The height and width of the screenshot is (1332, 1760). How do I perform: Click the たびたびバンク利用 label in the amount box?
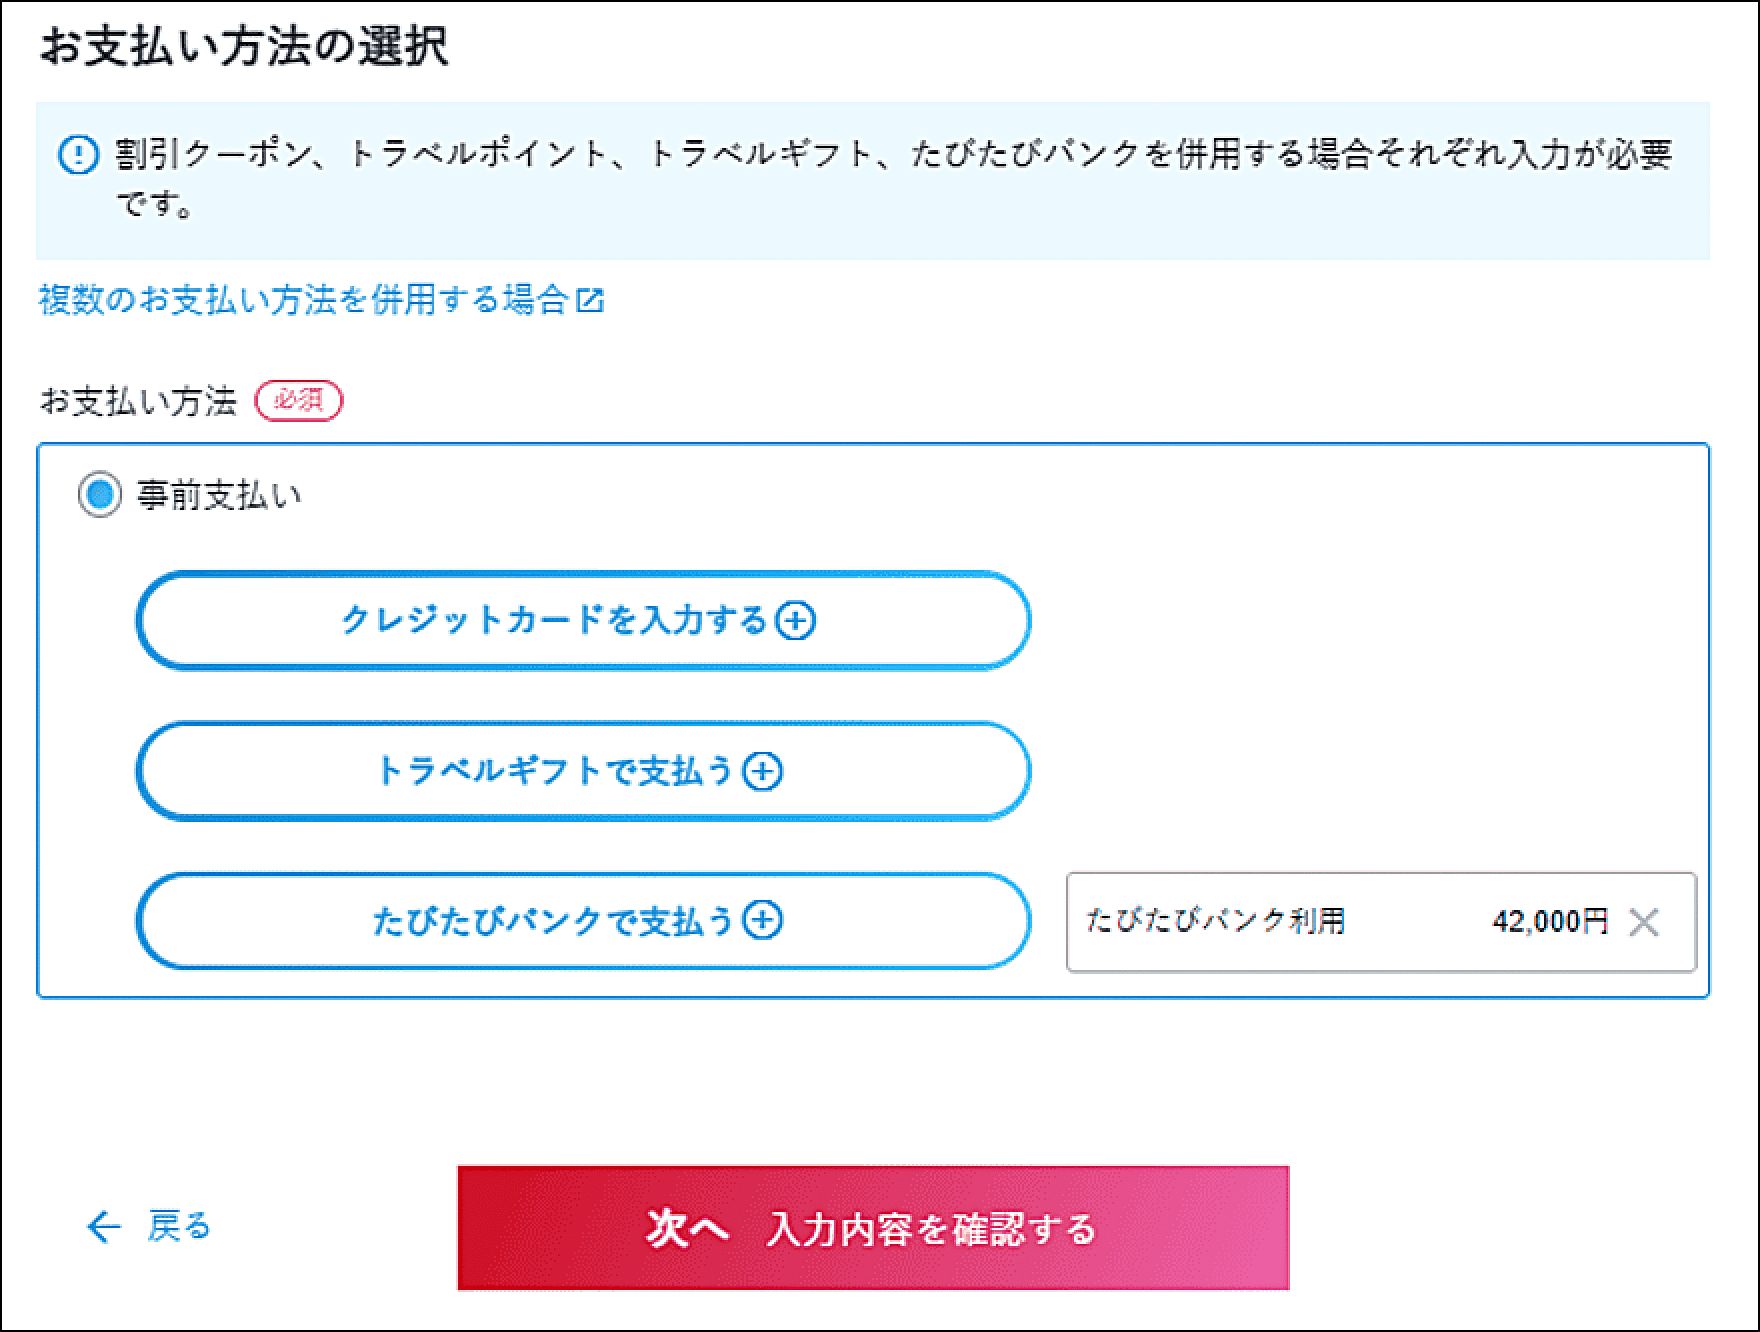[1216, 921]
